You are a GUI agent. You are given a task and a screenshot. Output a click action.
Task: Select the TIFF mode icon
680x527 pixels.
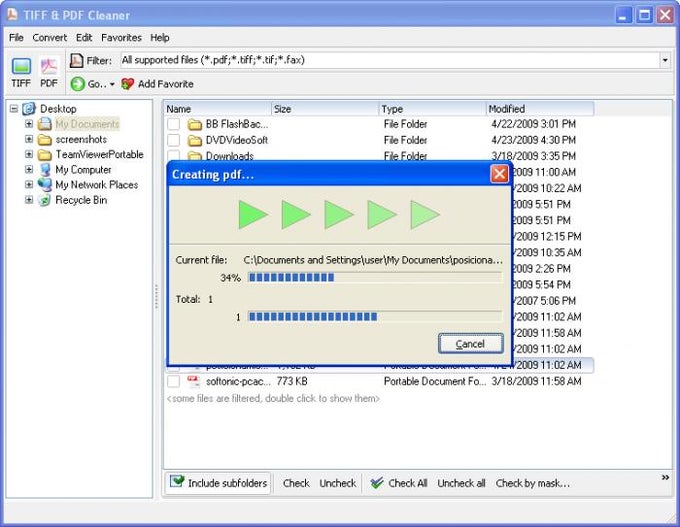pos(21,66)
